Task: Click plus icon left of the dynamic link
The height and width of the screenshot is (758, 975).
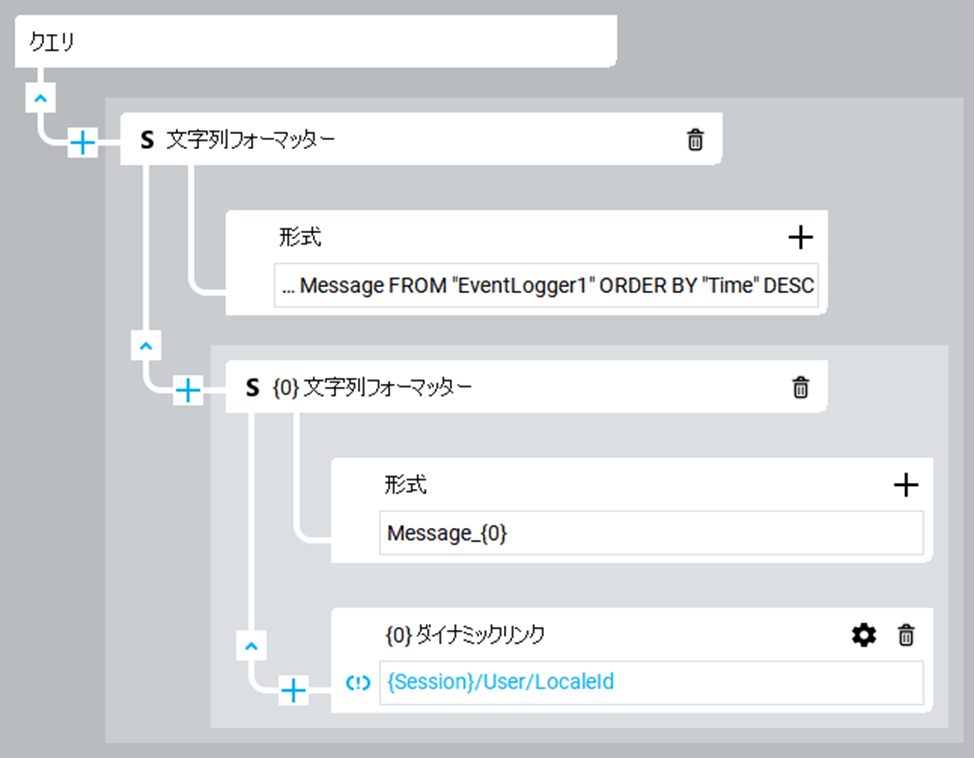Action: [x=293, y=690]
